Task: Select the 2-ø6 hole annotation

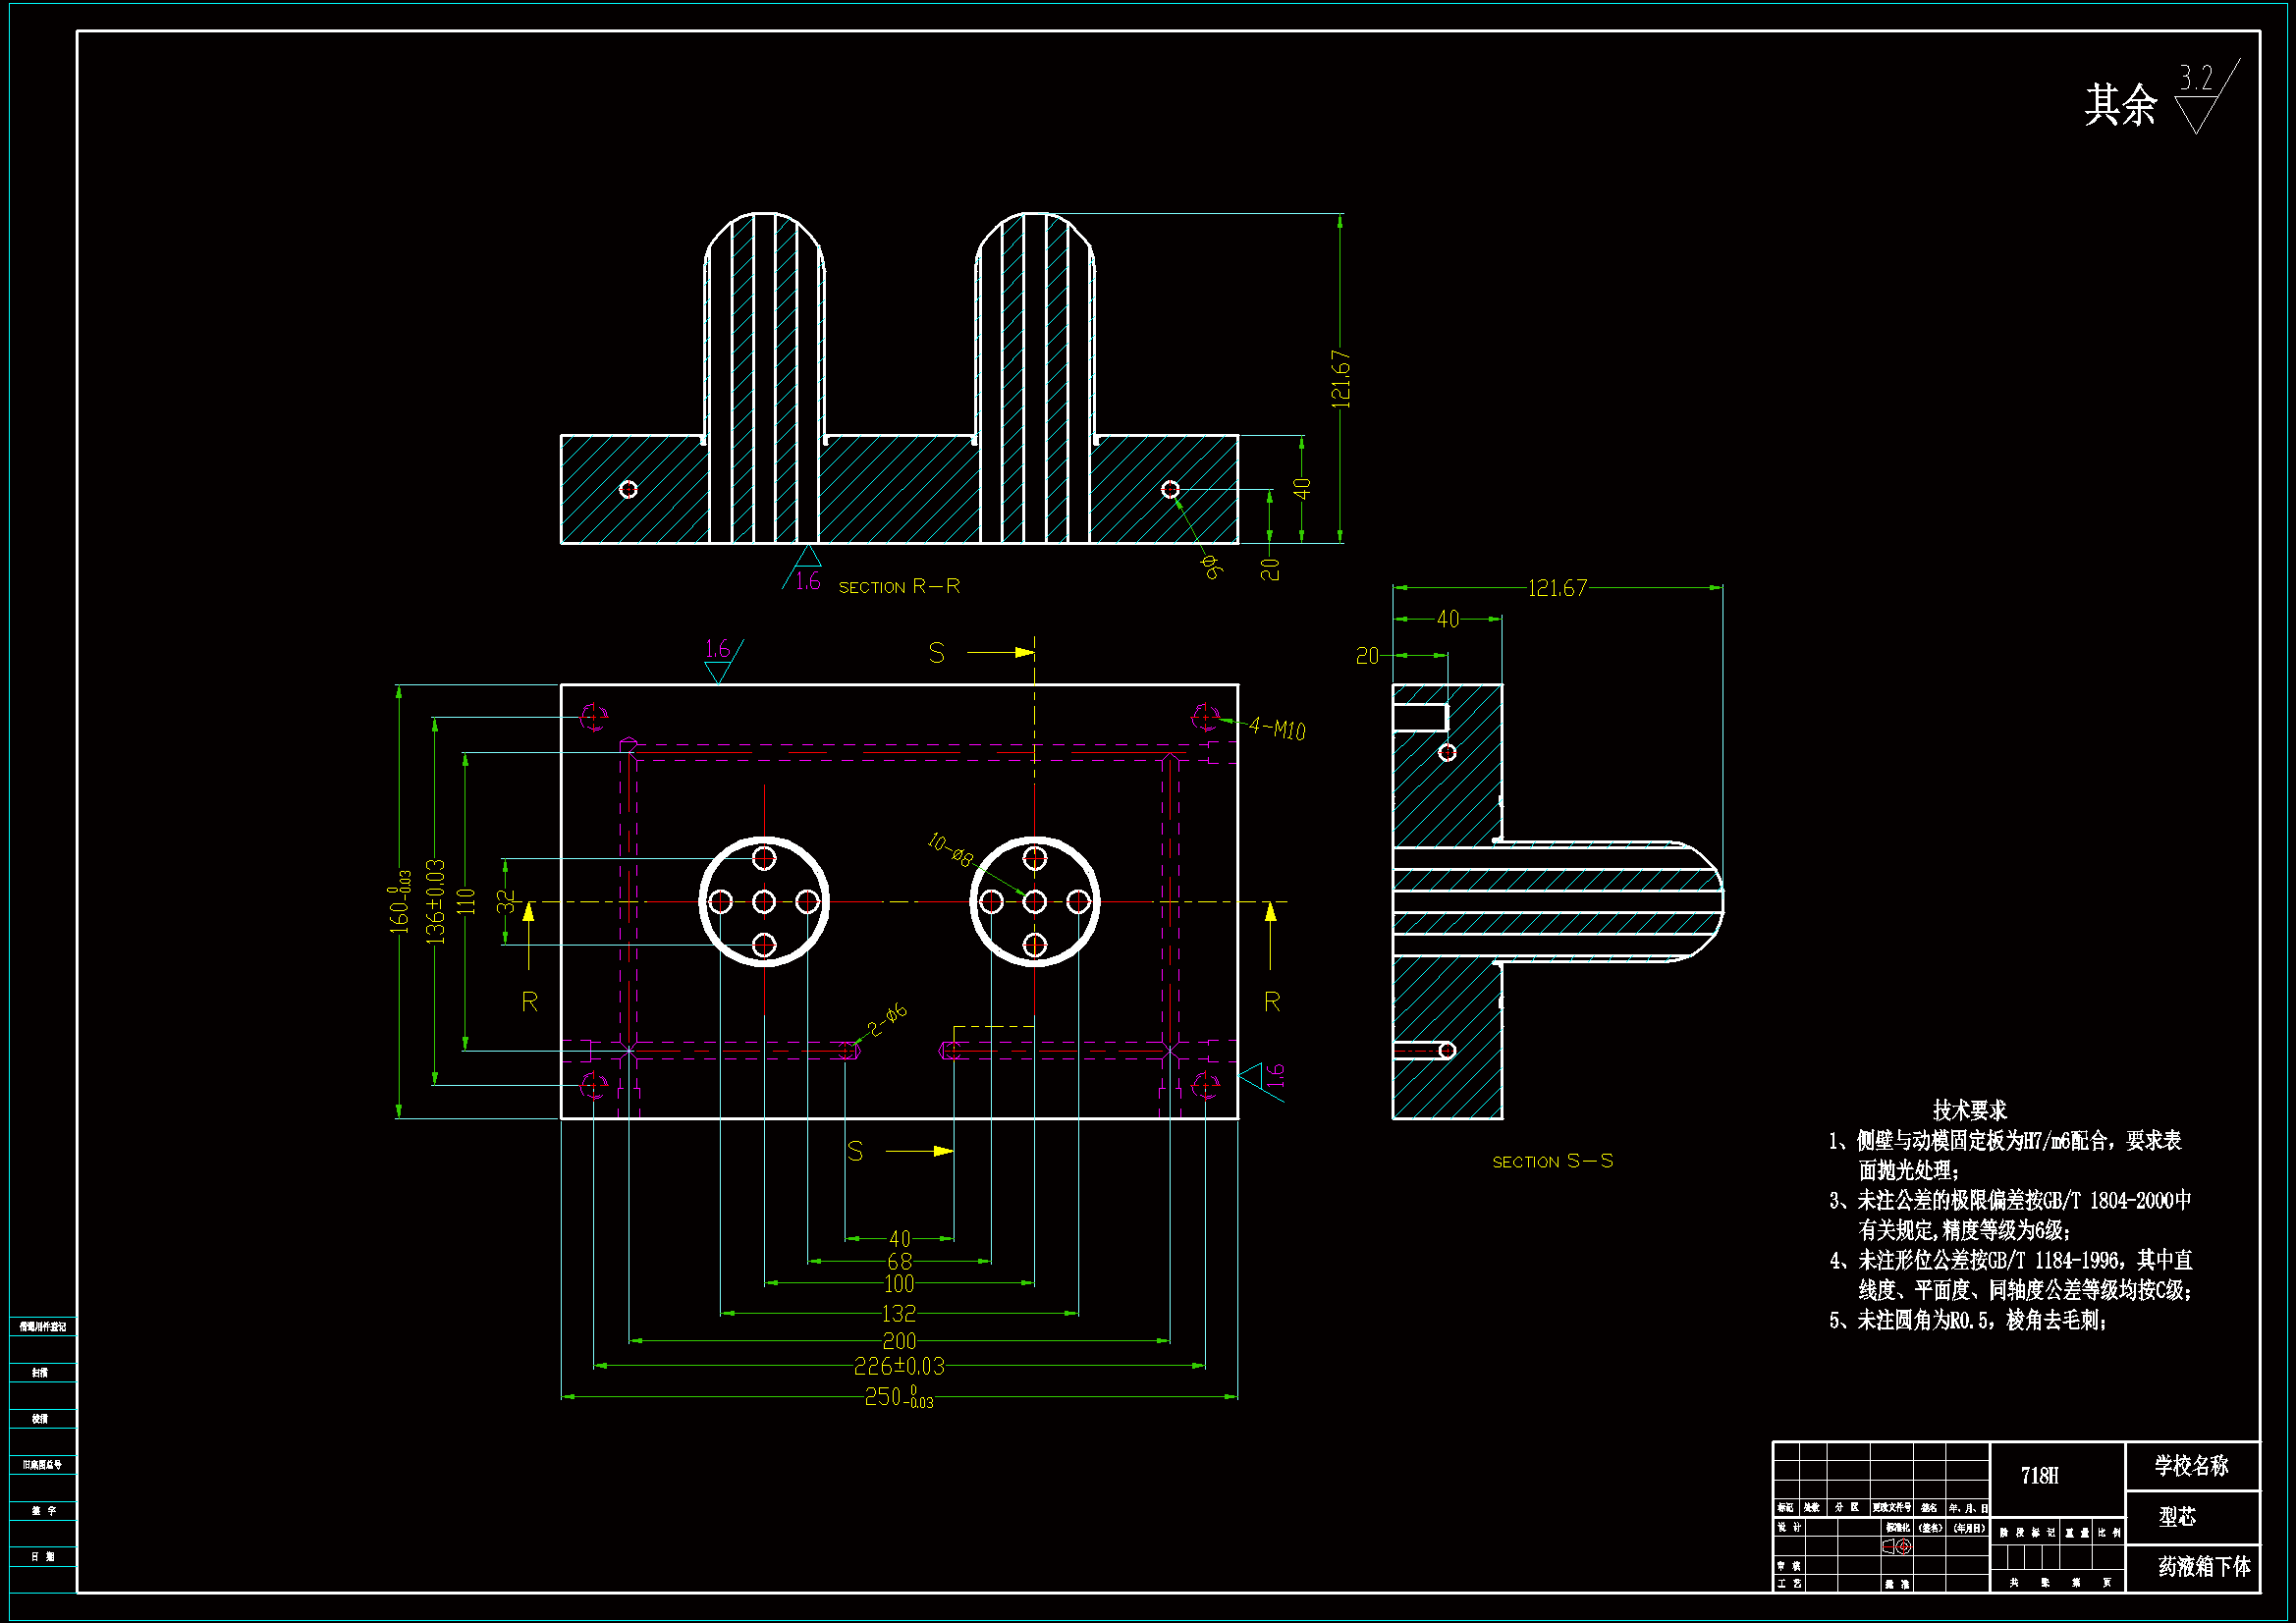Action: 887,1019
